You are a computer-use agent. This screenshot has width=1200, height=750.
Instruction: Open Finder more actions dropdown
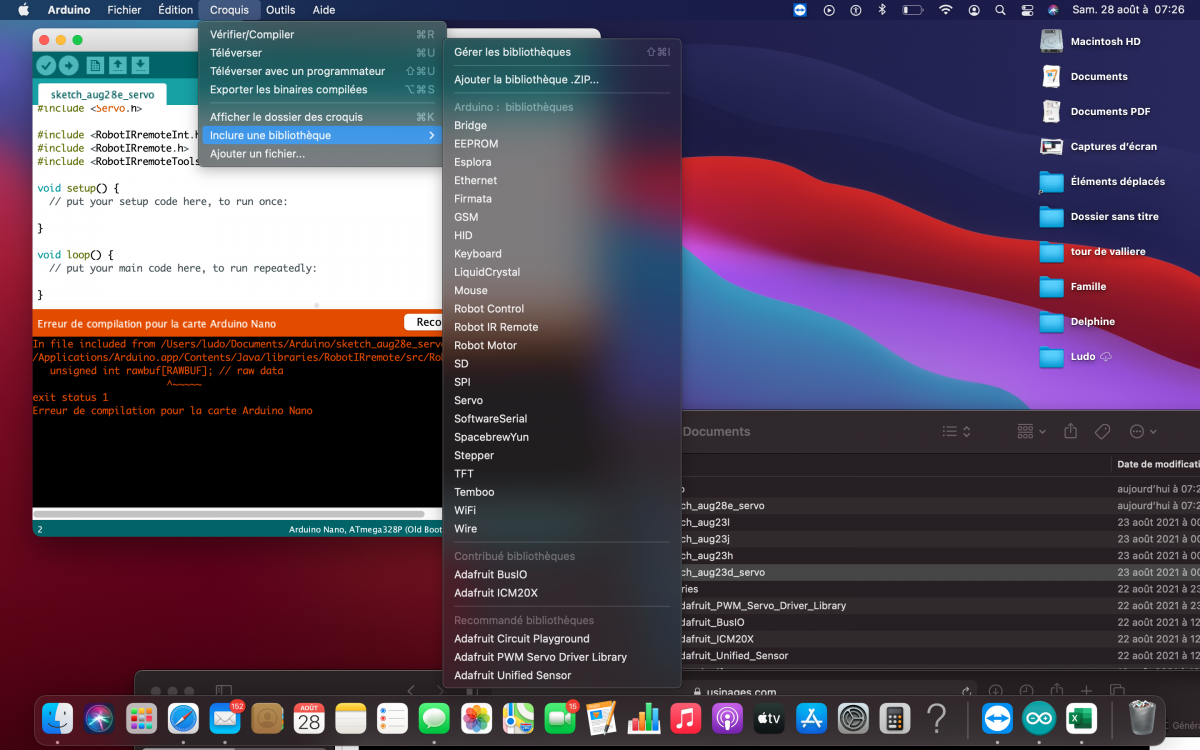(x=1143, y=431)
